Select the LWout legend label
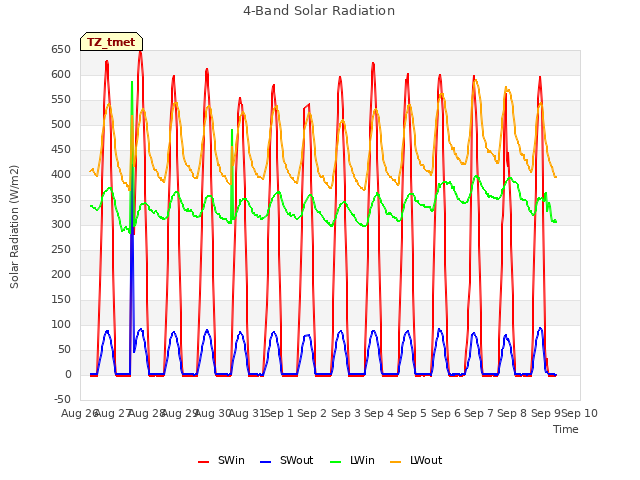 tap(426, 460)
